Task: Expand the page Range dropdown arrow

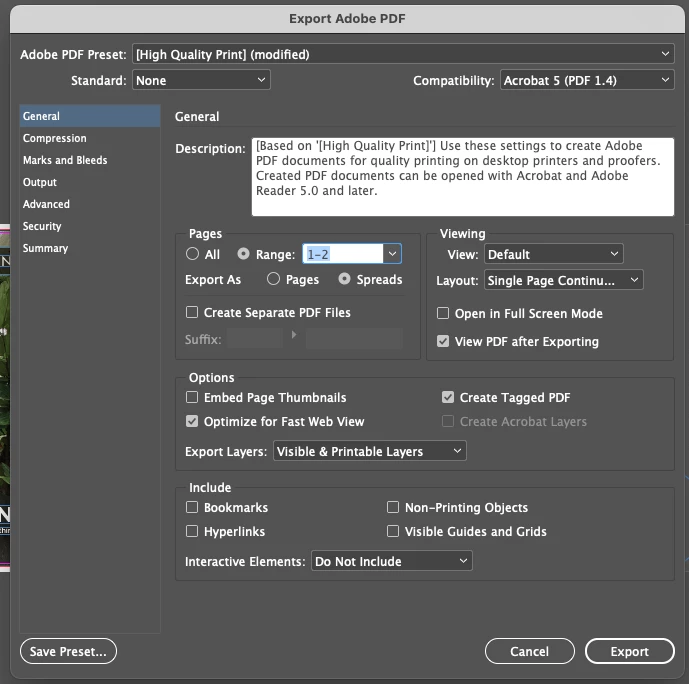Action: pyautogui.click(x=392, y=254)
